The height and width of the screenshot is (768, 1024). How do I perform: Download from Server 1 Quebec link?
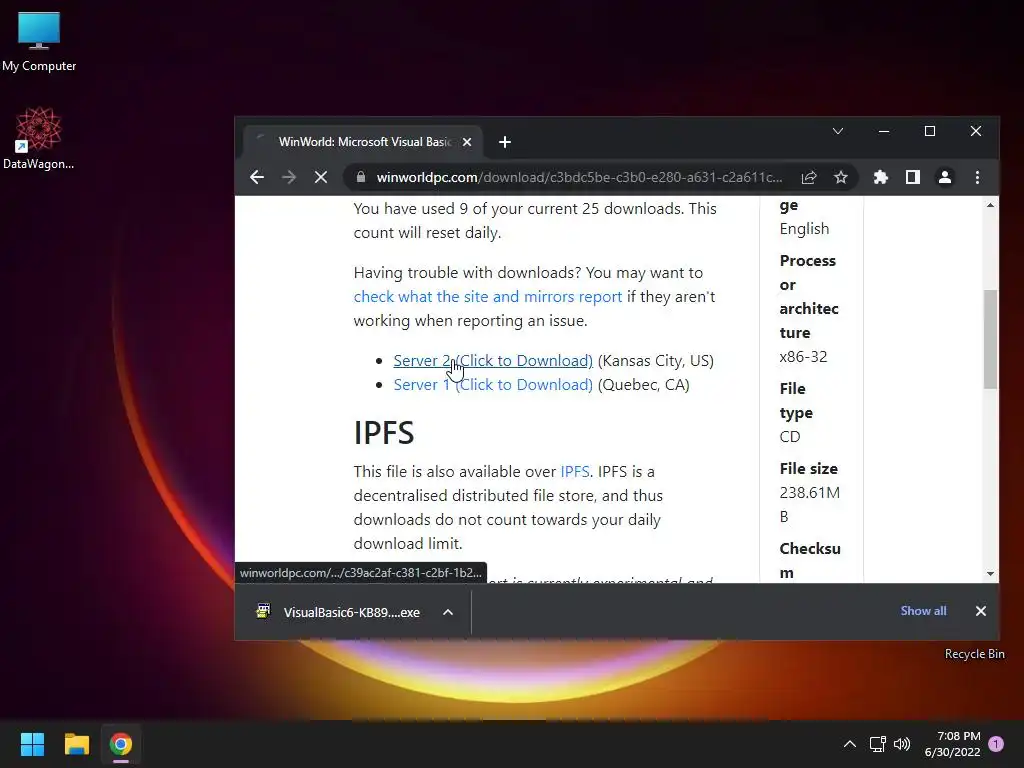pos(493,385)
